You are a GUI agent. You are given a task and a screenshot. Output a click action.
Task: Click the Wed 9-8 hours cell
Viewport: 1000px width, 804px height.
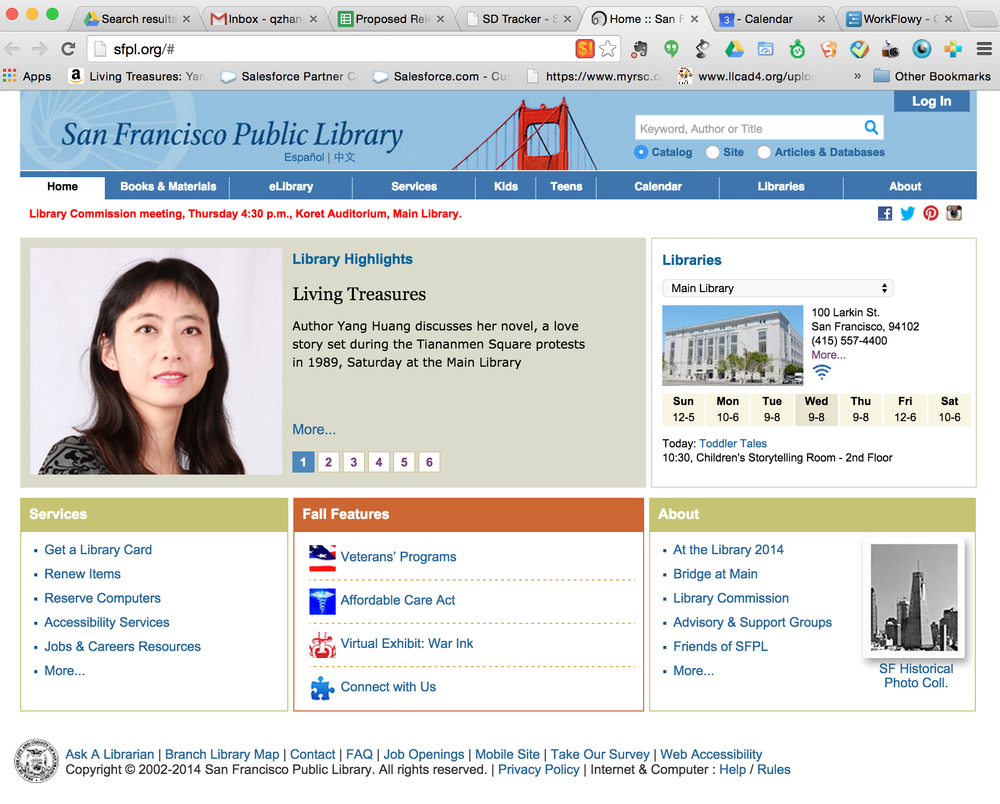(x=816, y=409)
